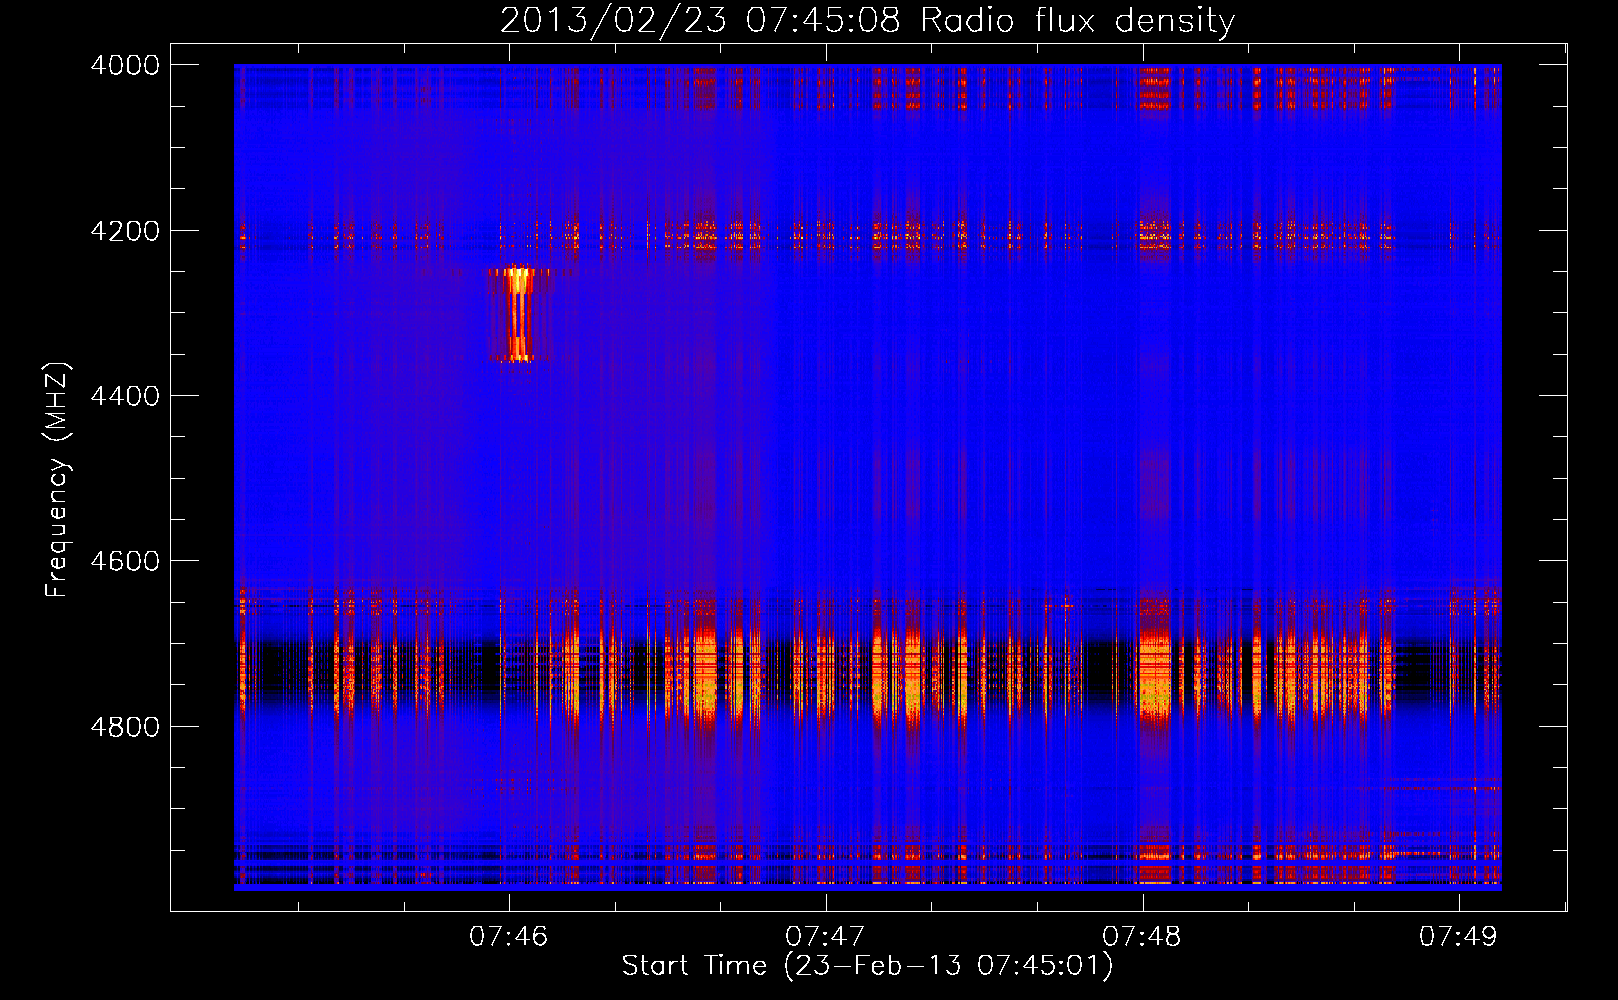
Task: Click the '07:47' time axis label
Action: (x=825, y=937)
